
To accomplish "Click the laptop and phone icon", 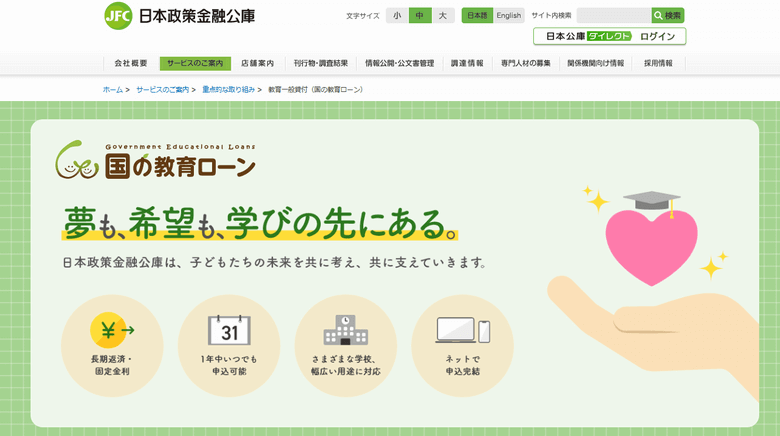I will 463,330.
